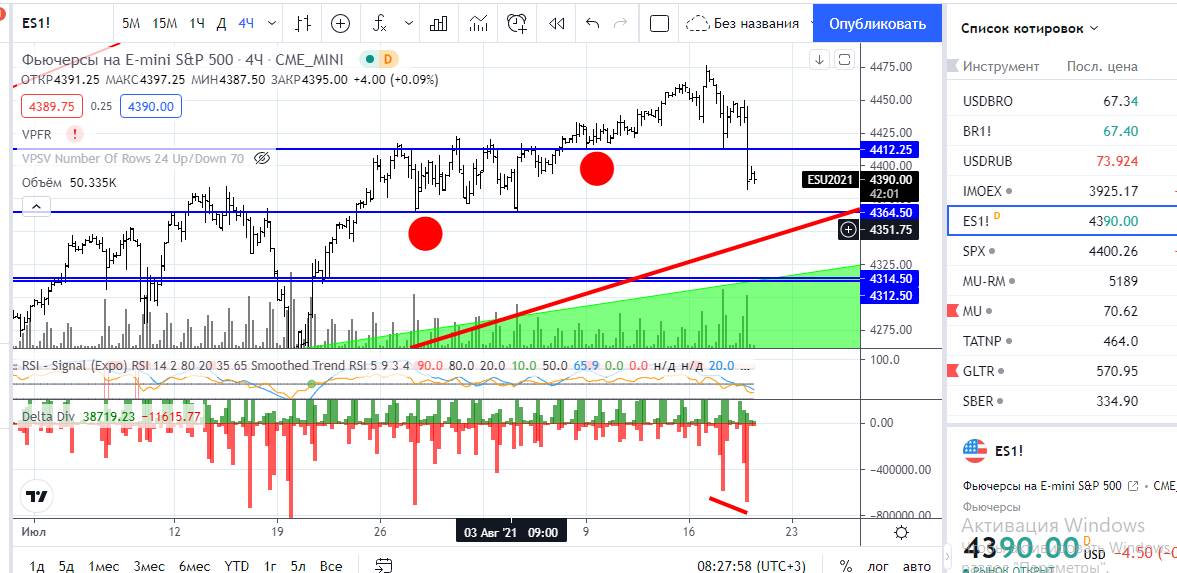Select the GLTR watchlist row
Screen dimensions: 1177x573
tap(1061, 371)
